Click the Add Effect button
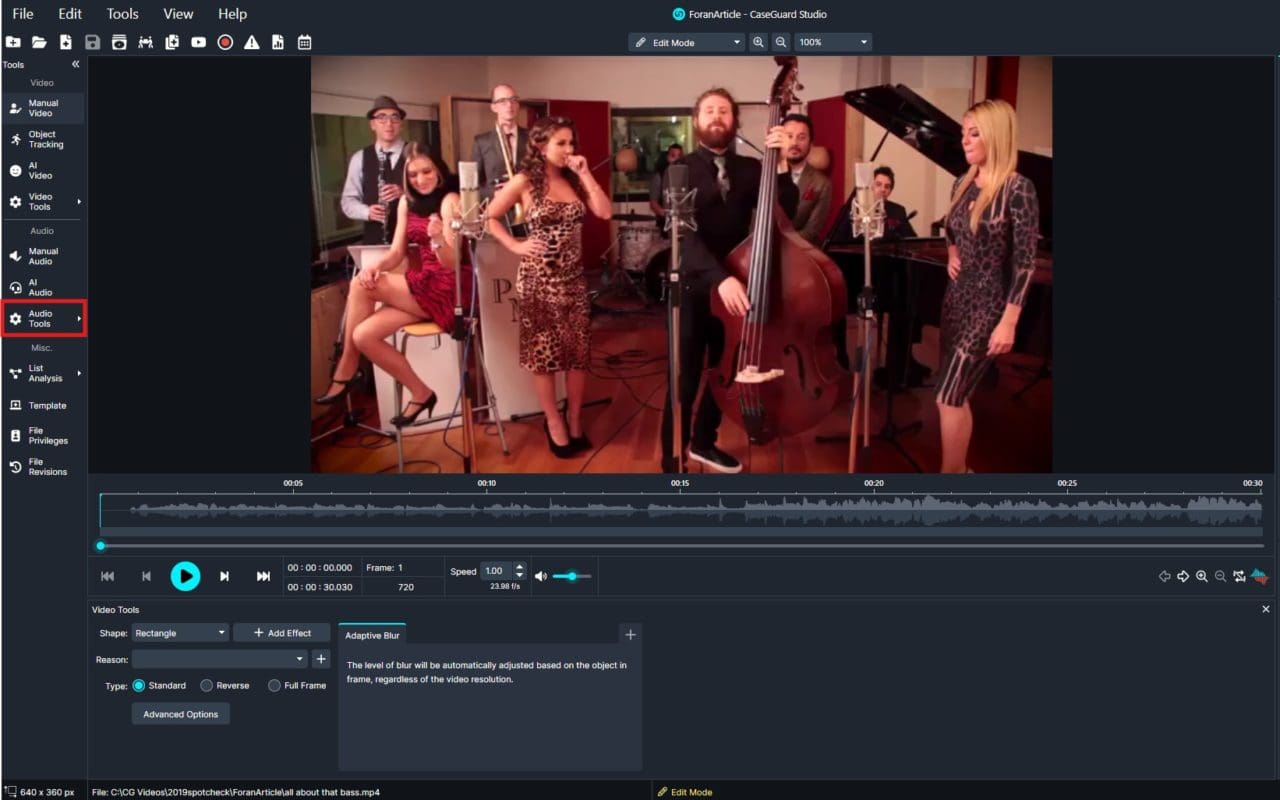Image resolution: width=1280 pixels, height=800 pixels. tap(282, 633)
